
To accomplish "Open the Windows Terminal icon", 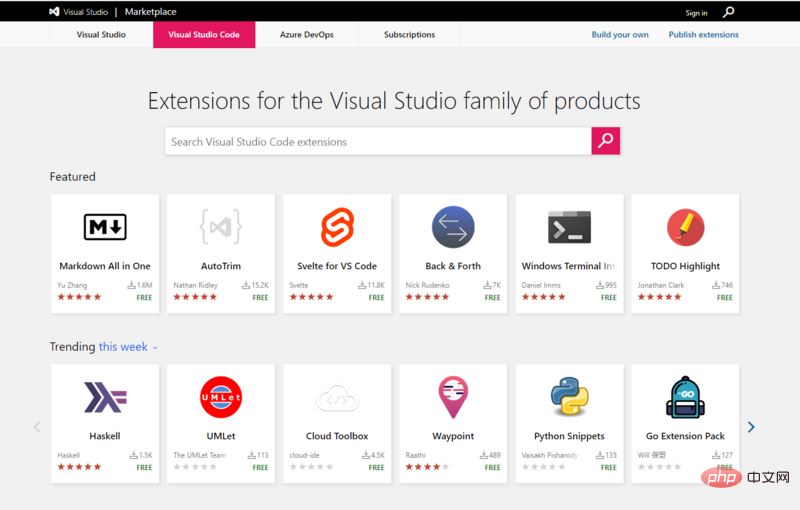I will [569, 227].
